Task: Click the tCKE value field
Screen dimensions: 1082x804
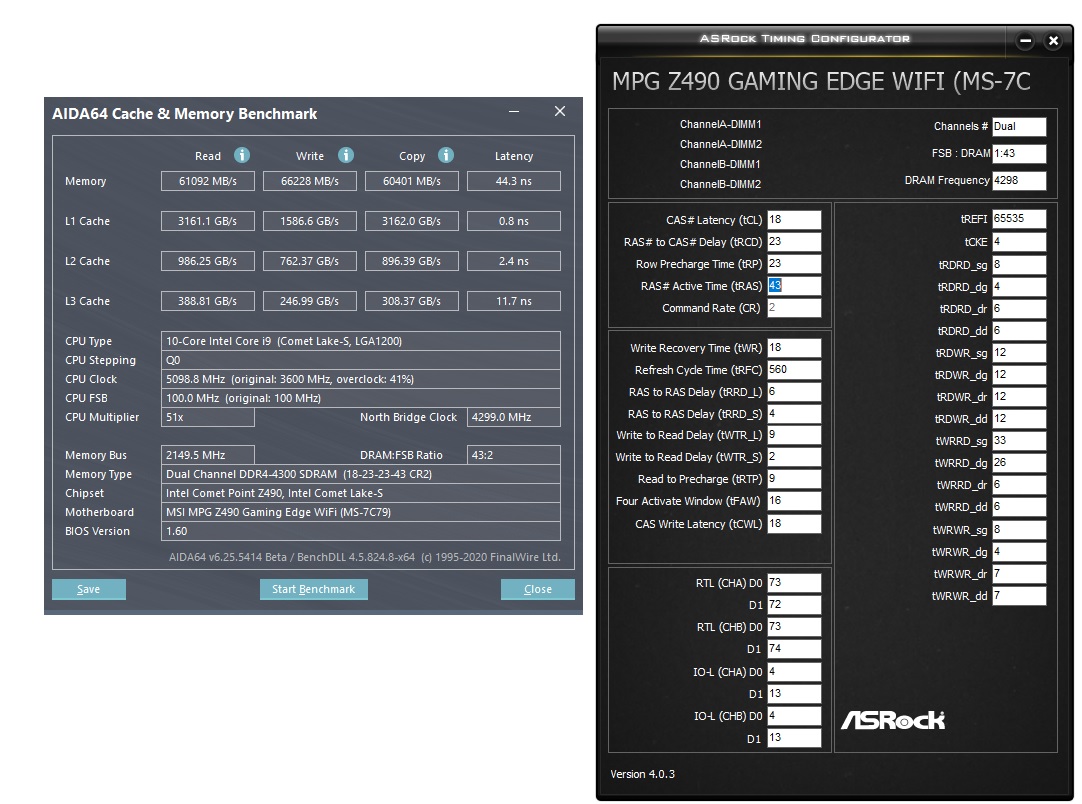Action: click(1019, 242)
